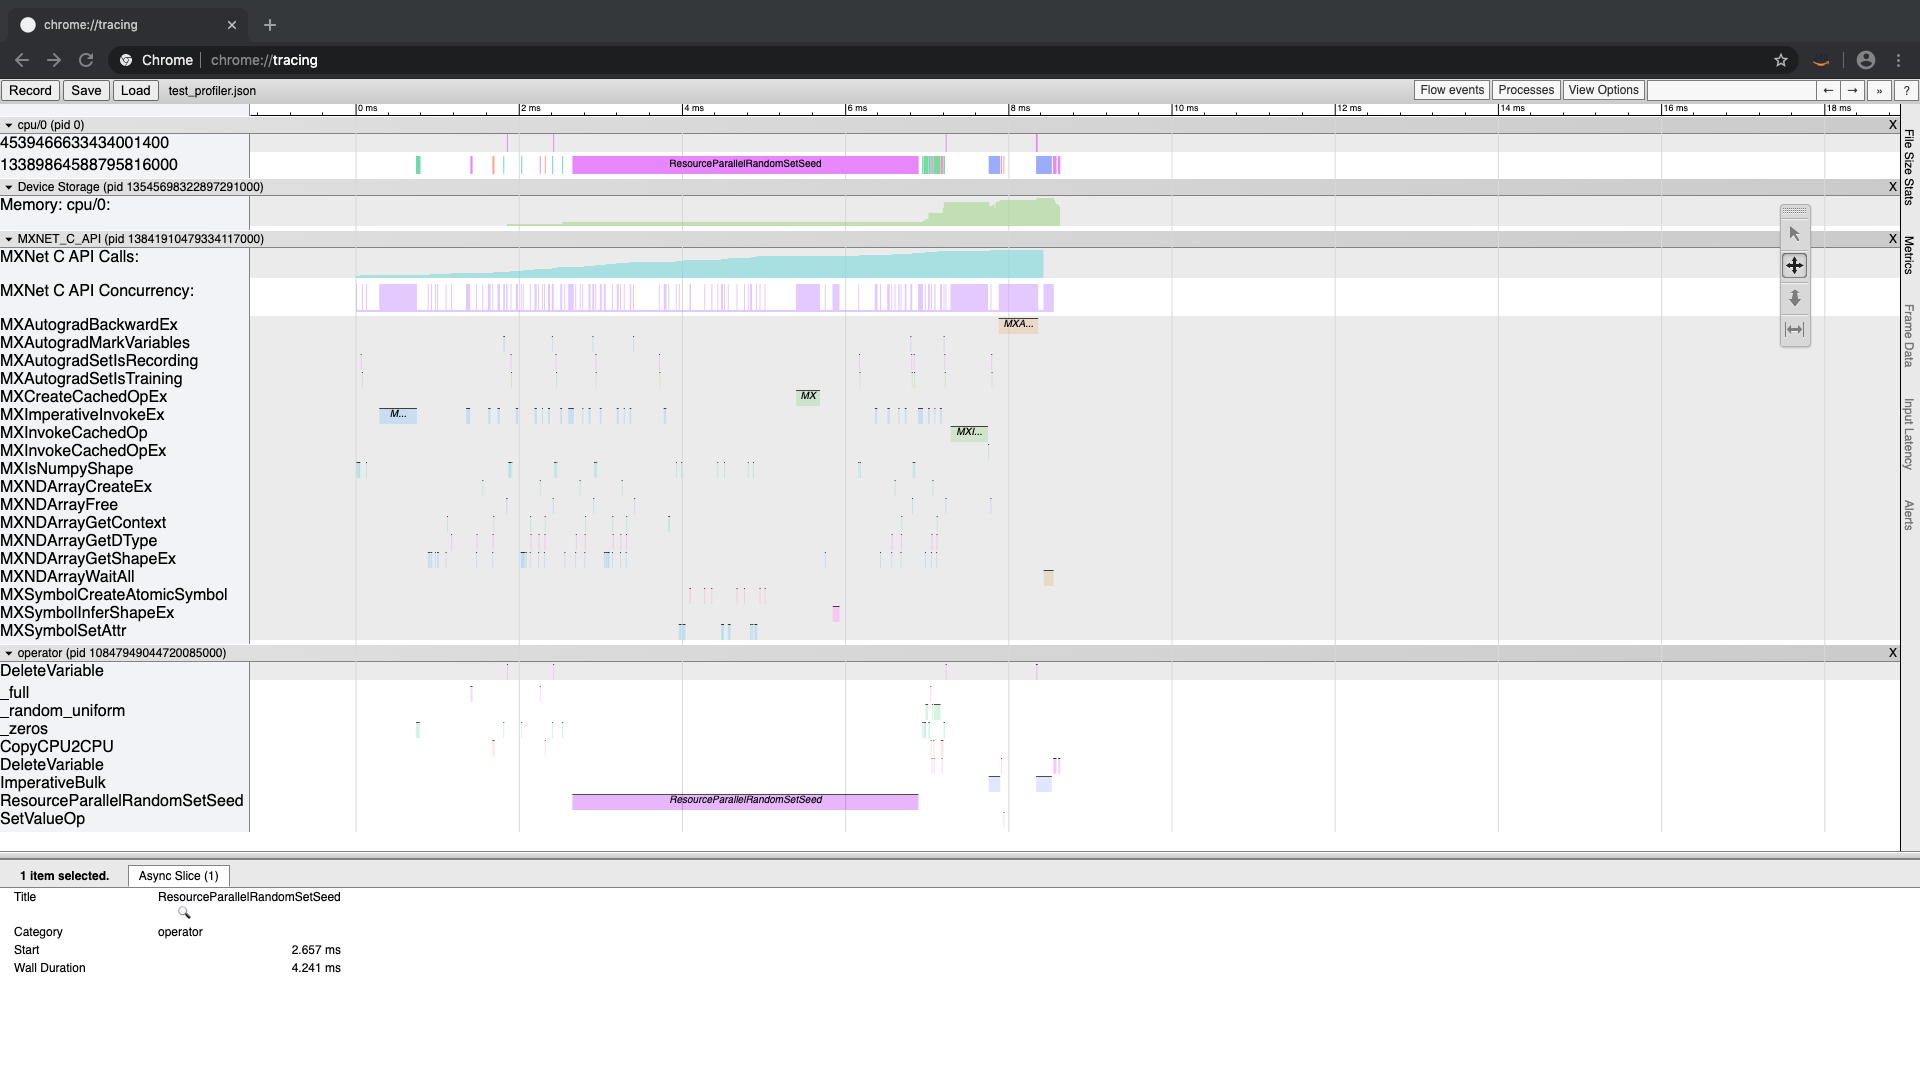
Task: Close the cpu/0 process track
Action: point(1892,125)
